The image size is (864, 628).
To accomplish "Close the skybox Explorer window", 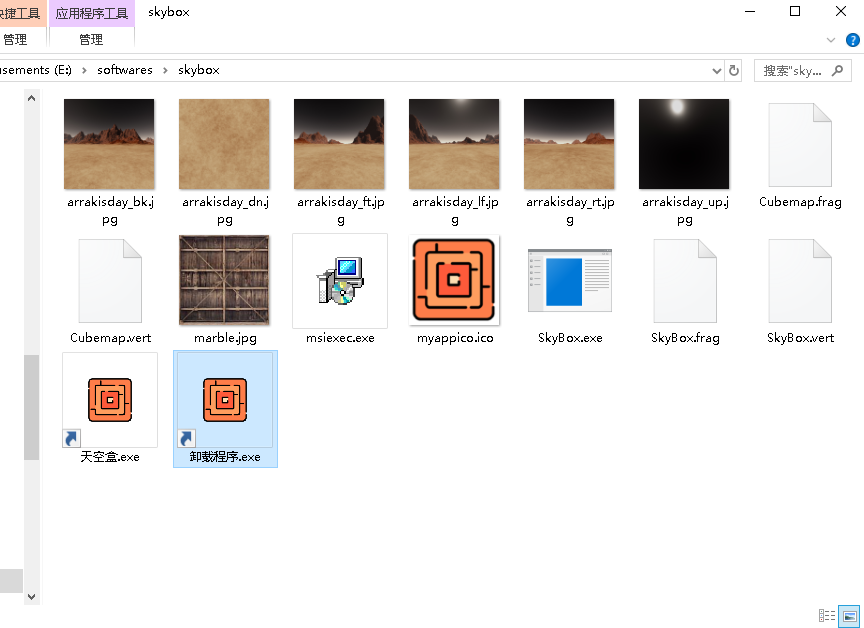I will click(841, 12).
